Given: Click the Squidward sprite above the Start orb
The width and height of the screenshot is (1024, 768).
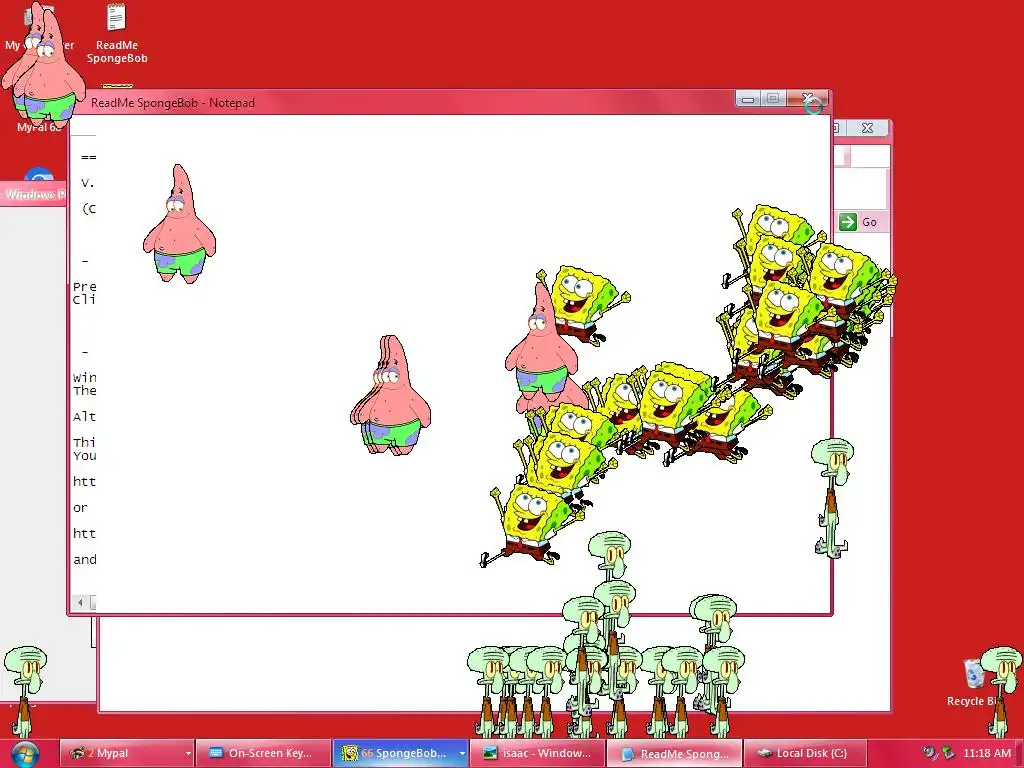Looking at the screenshot, I should 25,692.
